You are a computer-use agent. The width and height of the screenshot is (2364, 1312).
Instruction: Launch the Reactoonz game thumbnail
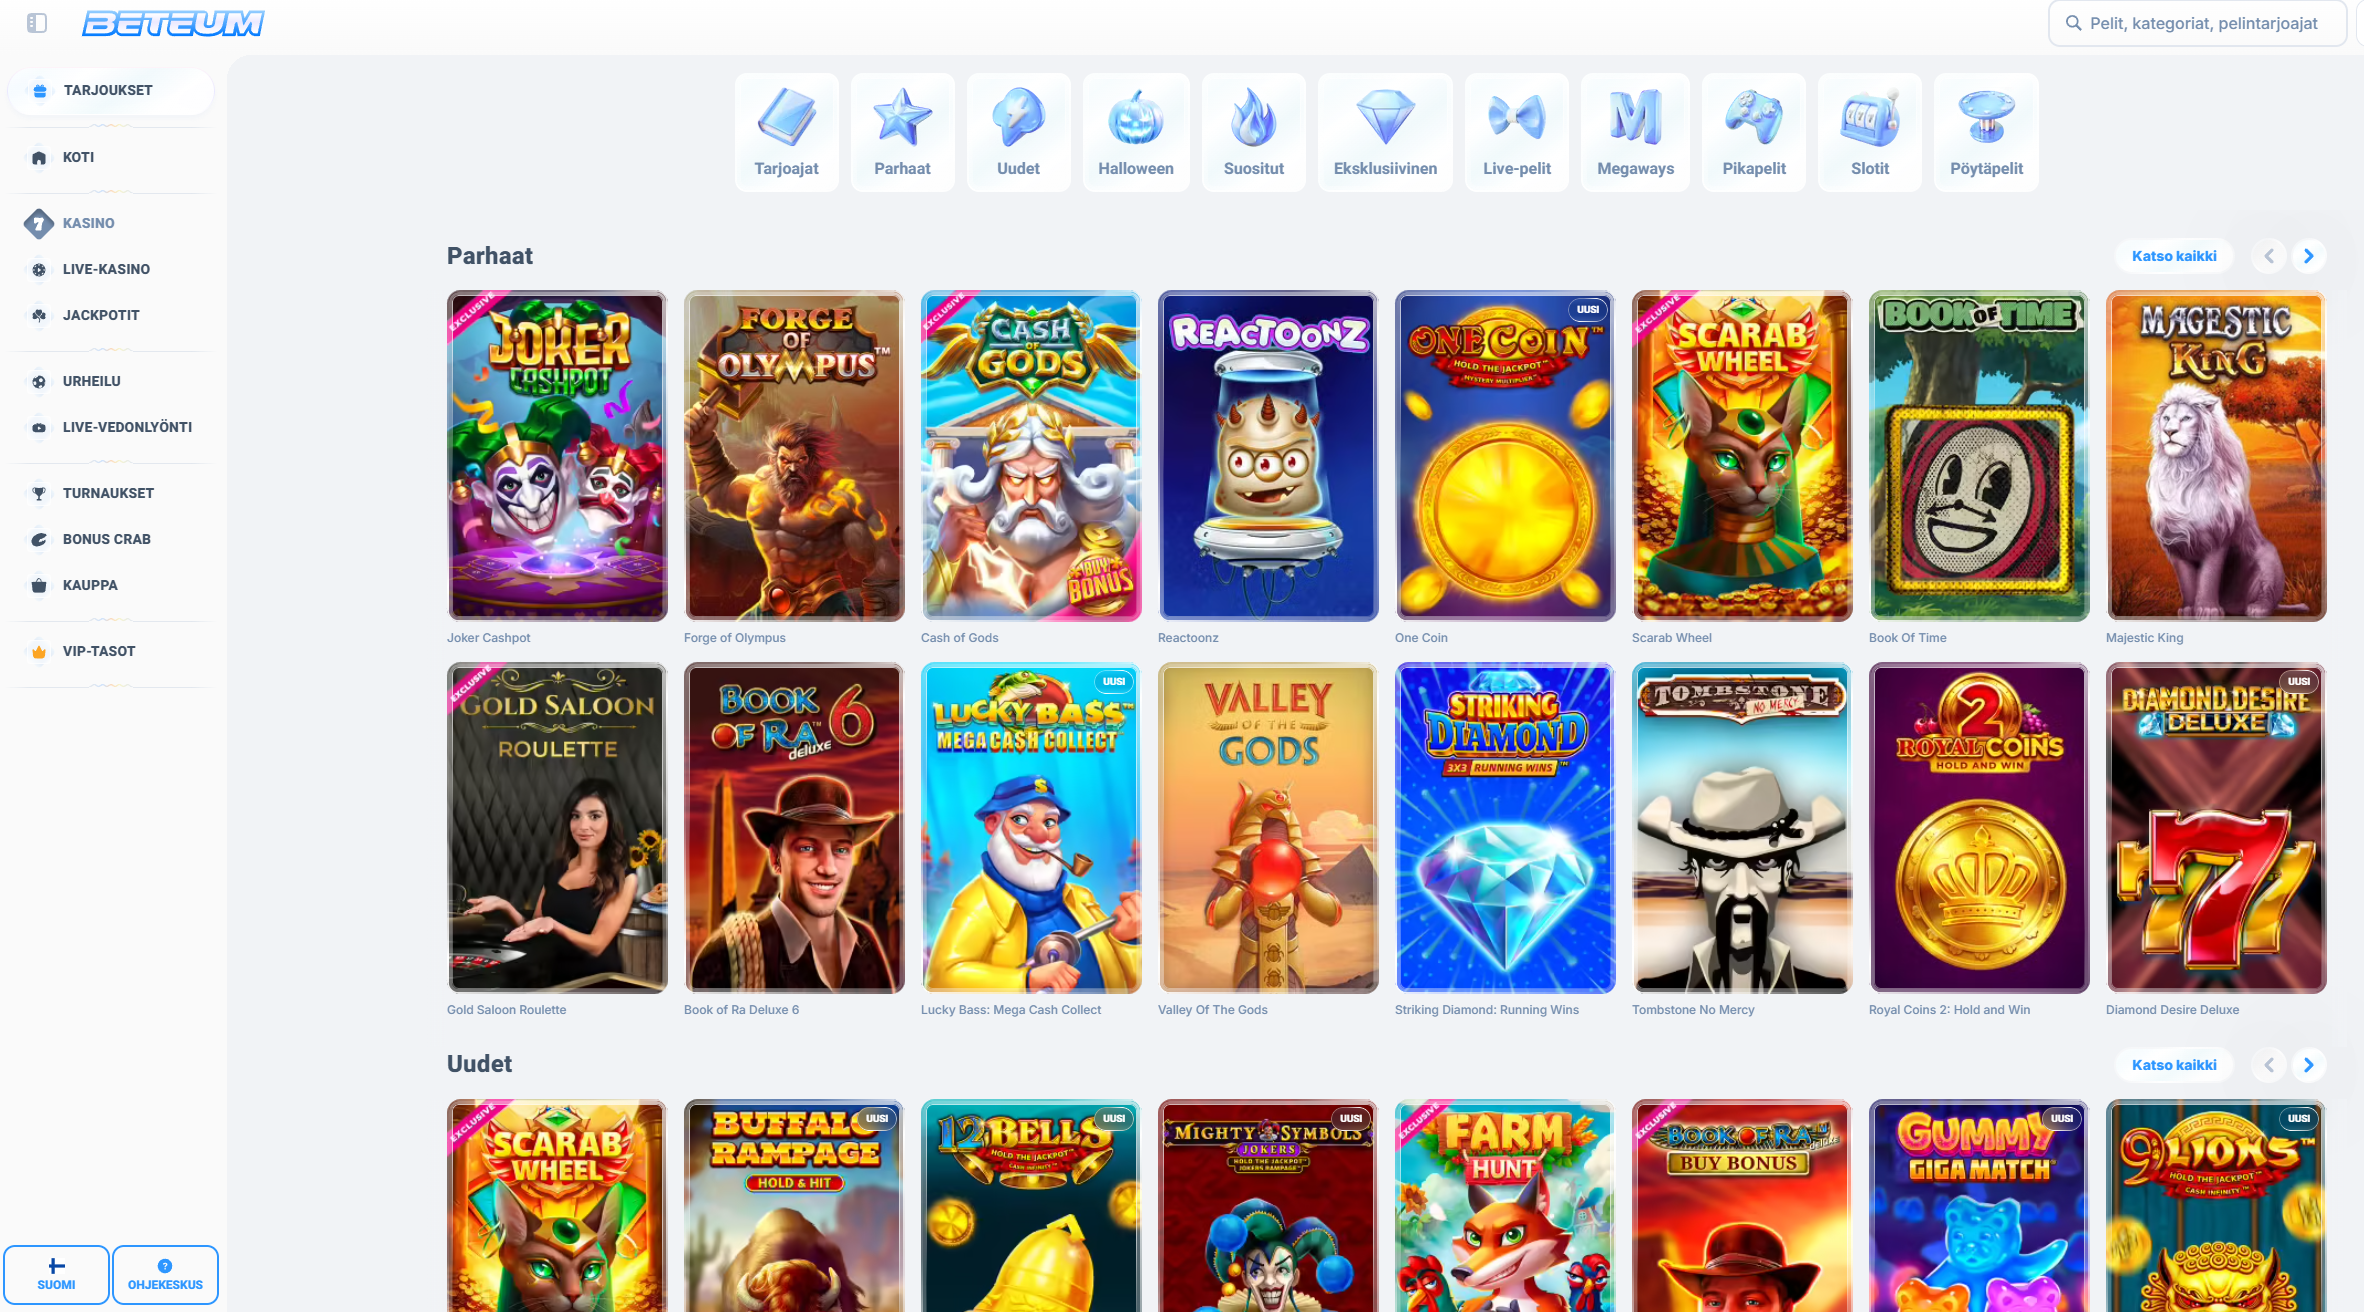coord(1267,456)
